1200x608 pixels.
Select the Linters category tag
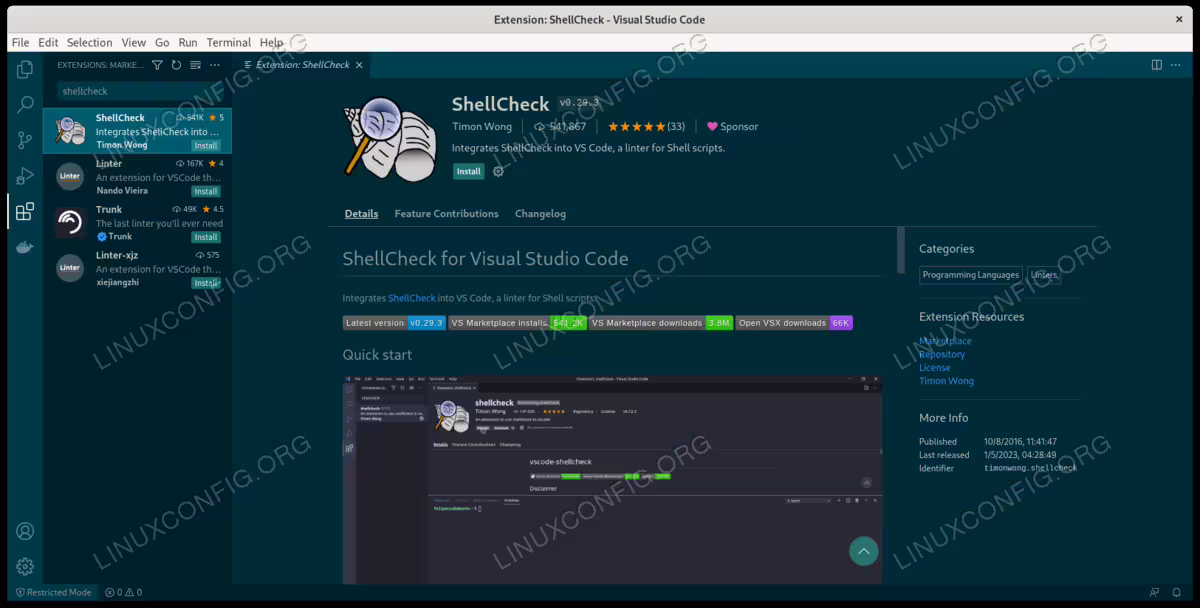pos(1044,275)
